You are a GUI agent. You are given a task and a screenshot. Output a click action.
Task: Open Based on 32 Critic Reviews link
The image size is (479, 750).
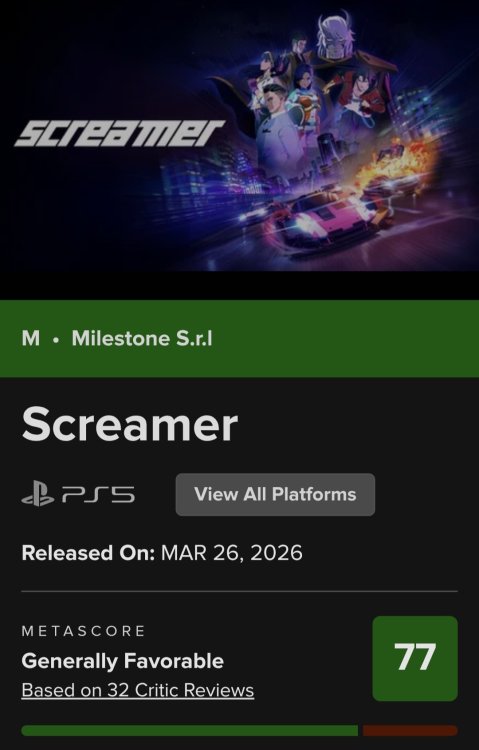[x=138, y=690]
